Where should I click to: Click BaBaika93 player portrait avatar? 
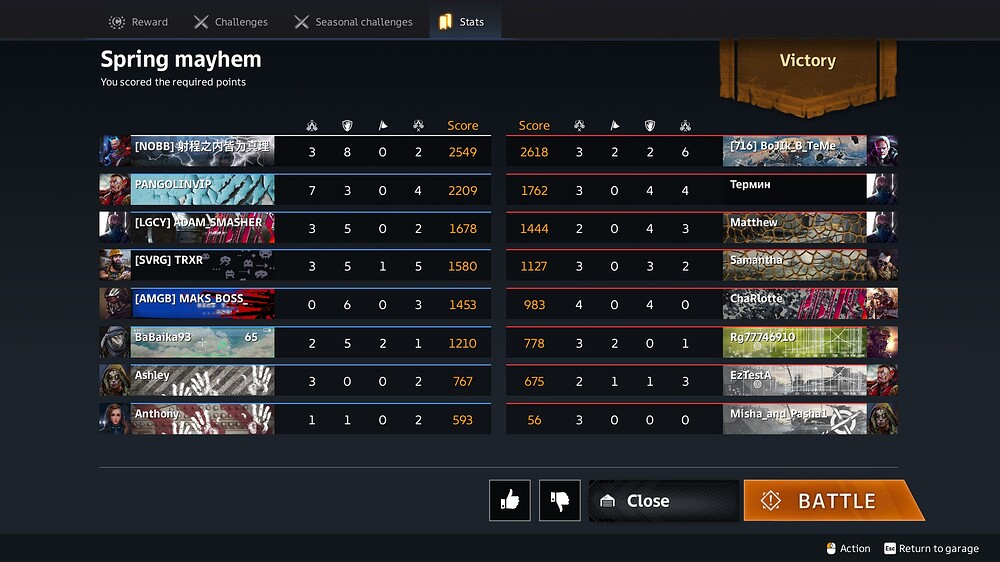(x=115, y=343)
